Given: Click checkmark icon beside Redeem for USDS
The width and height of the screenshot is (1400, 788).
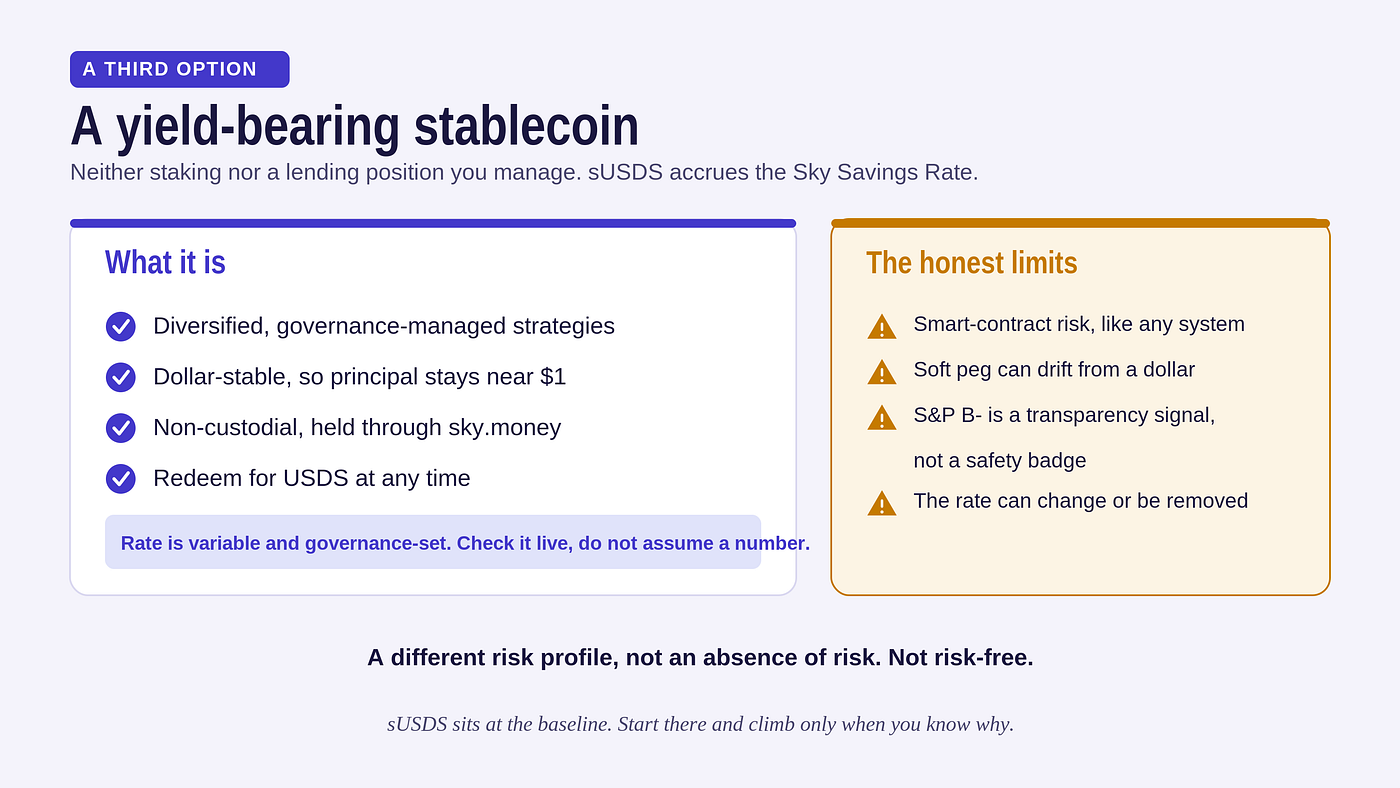Looking at the screenshot, I should click(x=120, y=479).
